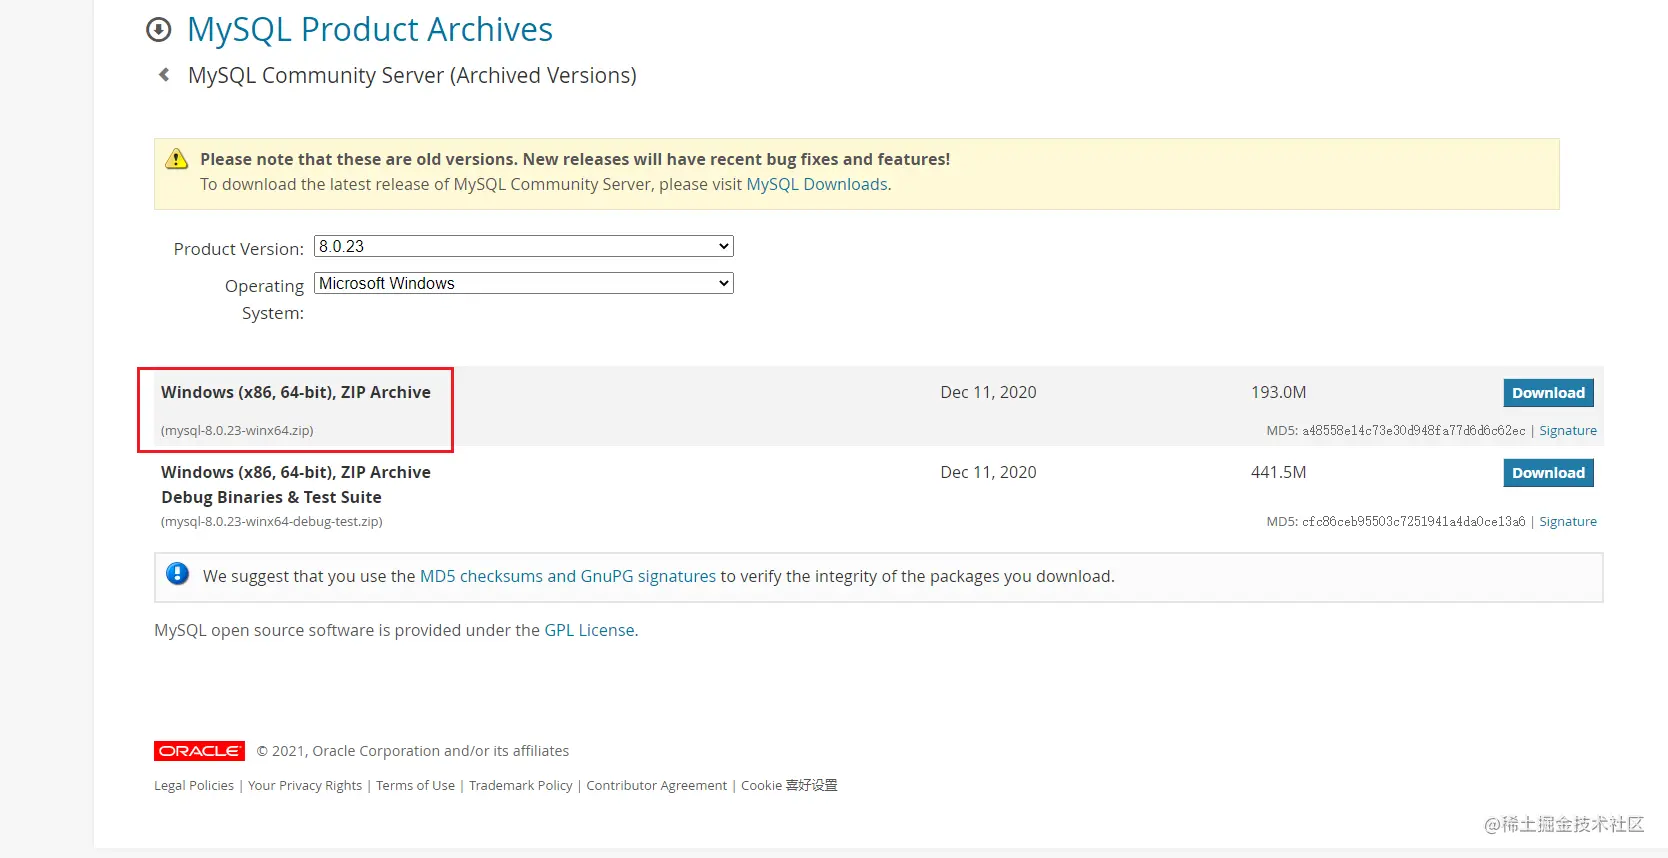1668x858 pixels.
Task: Click the first Windows (x86, 64-bit), ZIP Archive title
Action: [296, 393]
